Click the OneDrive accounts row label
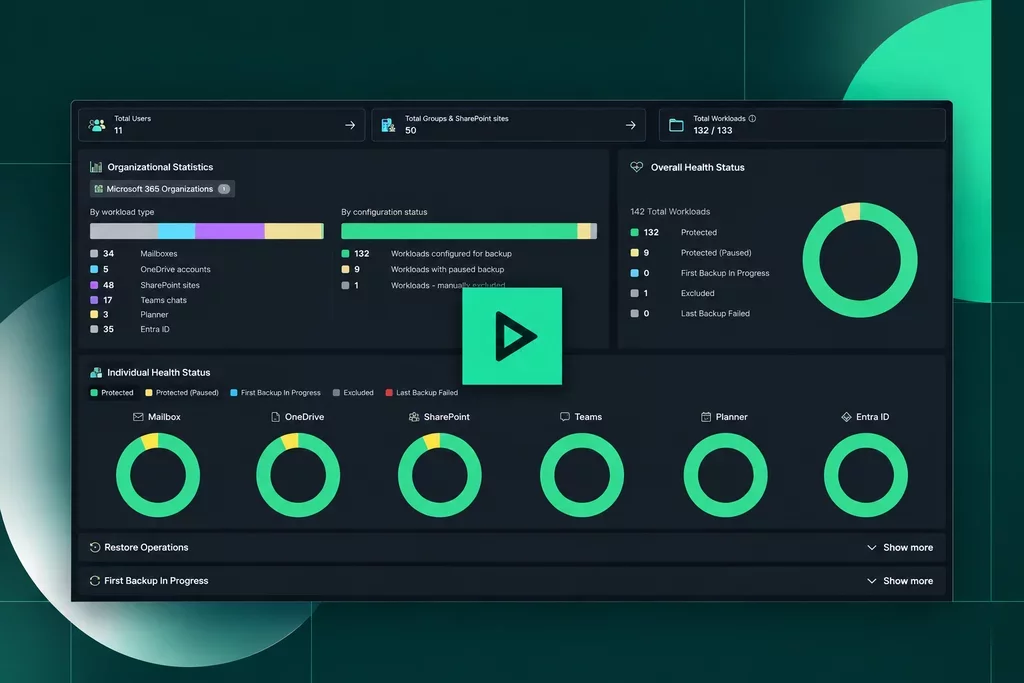 tap(175, 269)
